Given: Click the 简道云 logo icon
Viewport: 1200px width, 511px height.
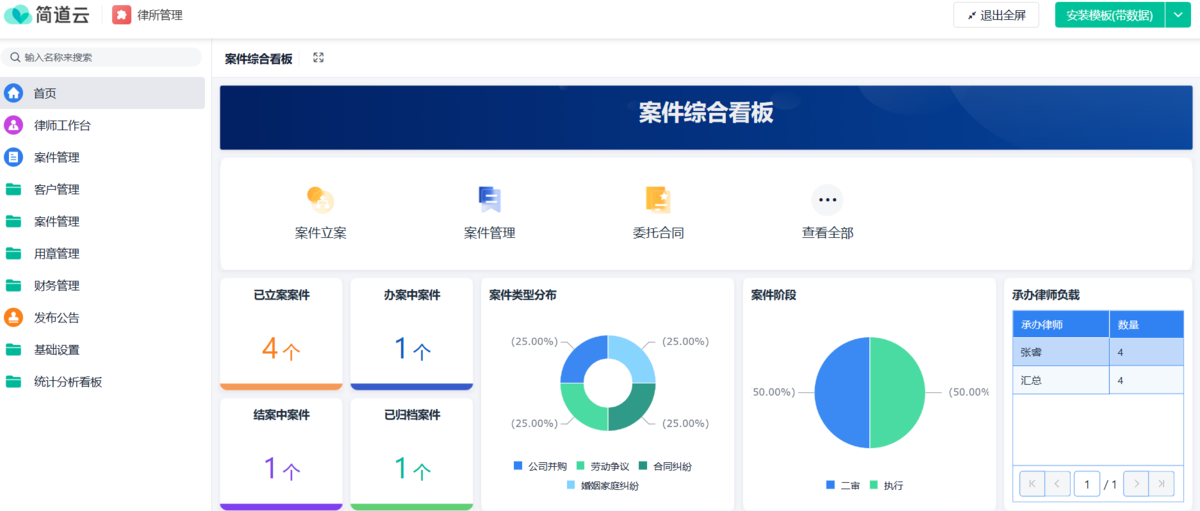Looking at the screenshot, I should pos(18,15).
